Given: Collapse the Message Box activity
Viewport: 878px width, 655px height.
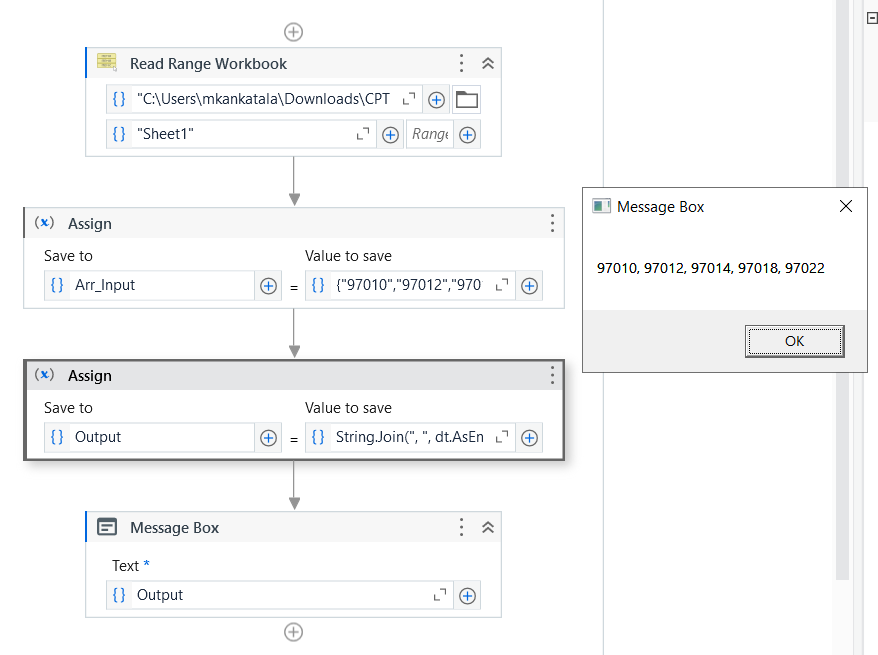Looking at the screenshot, I should [488, 527].
